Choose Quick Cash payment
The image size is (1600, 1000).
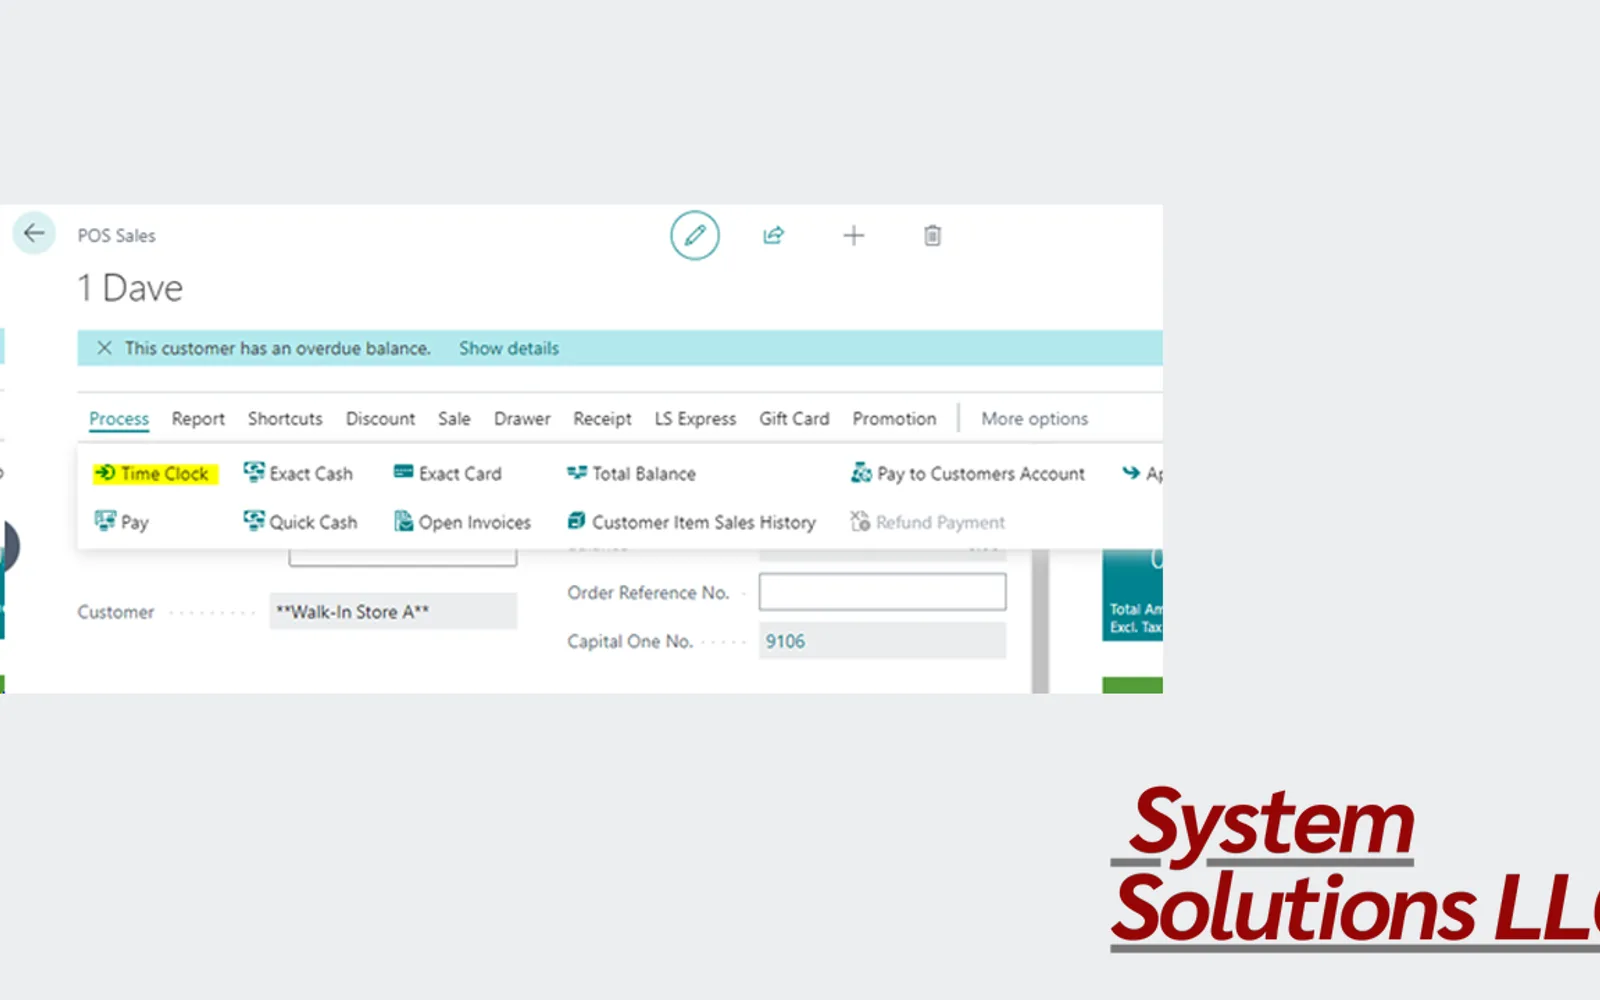tap(300, 522)
